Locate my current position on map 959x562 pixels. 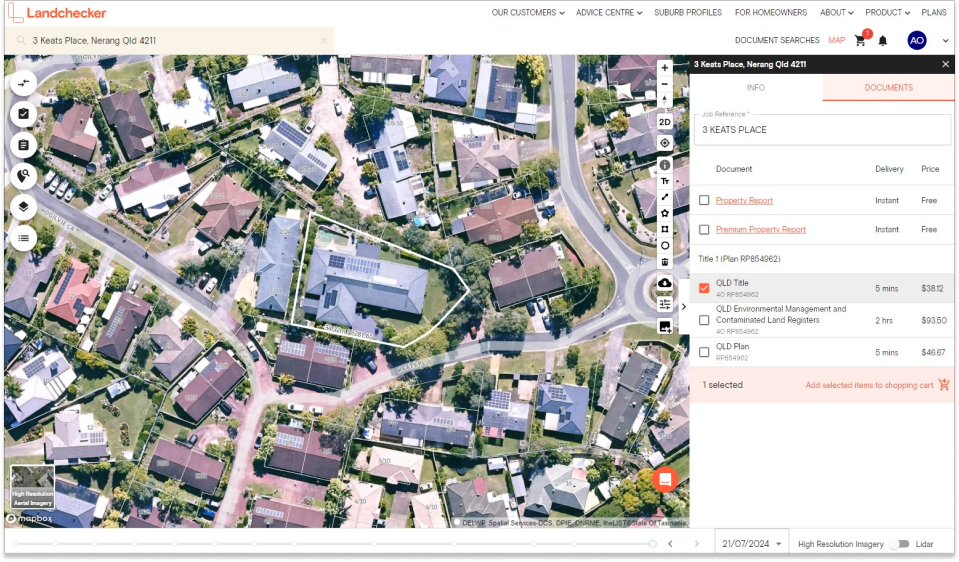tap(665, 143)
